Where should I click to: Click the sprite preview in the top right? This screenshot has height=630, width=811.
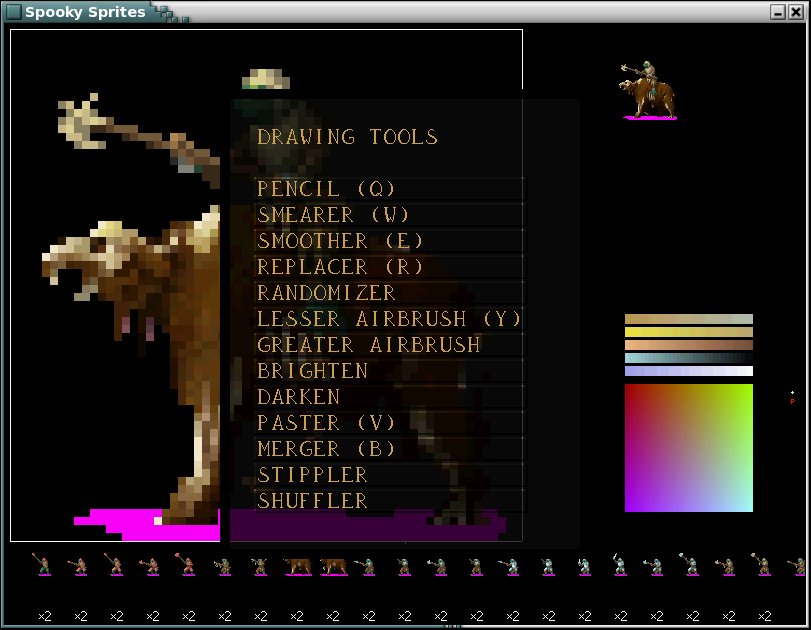648,91
